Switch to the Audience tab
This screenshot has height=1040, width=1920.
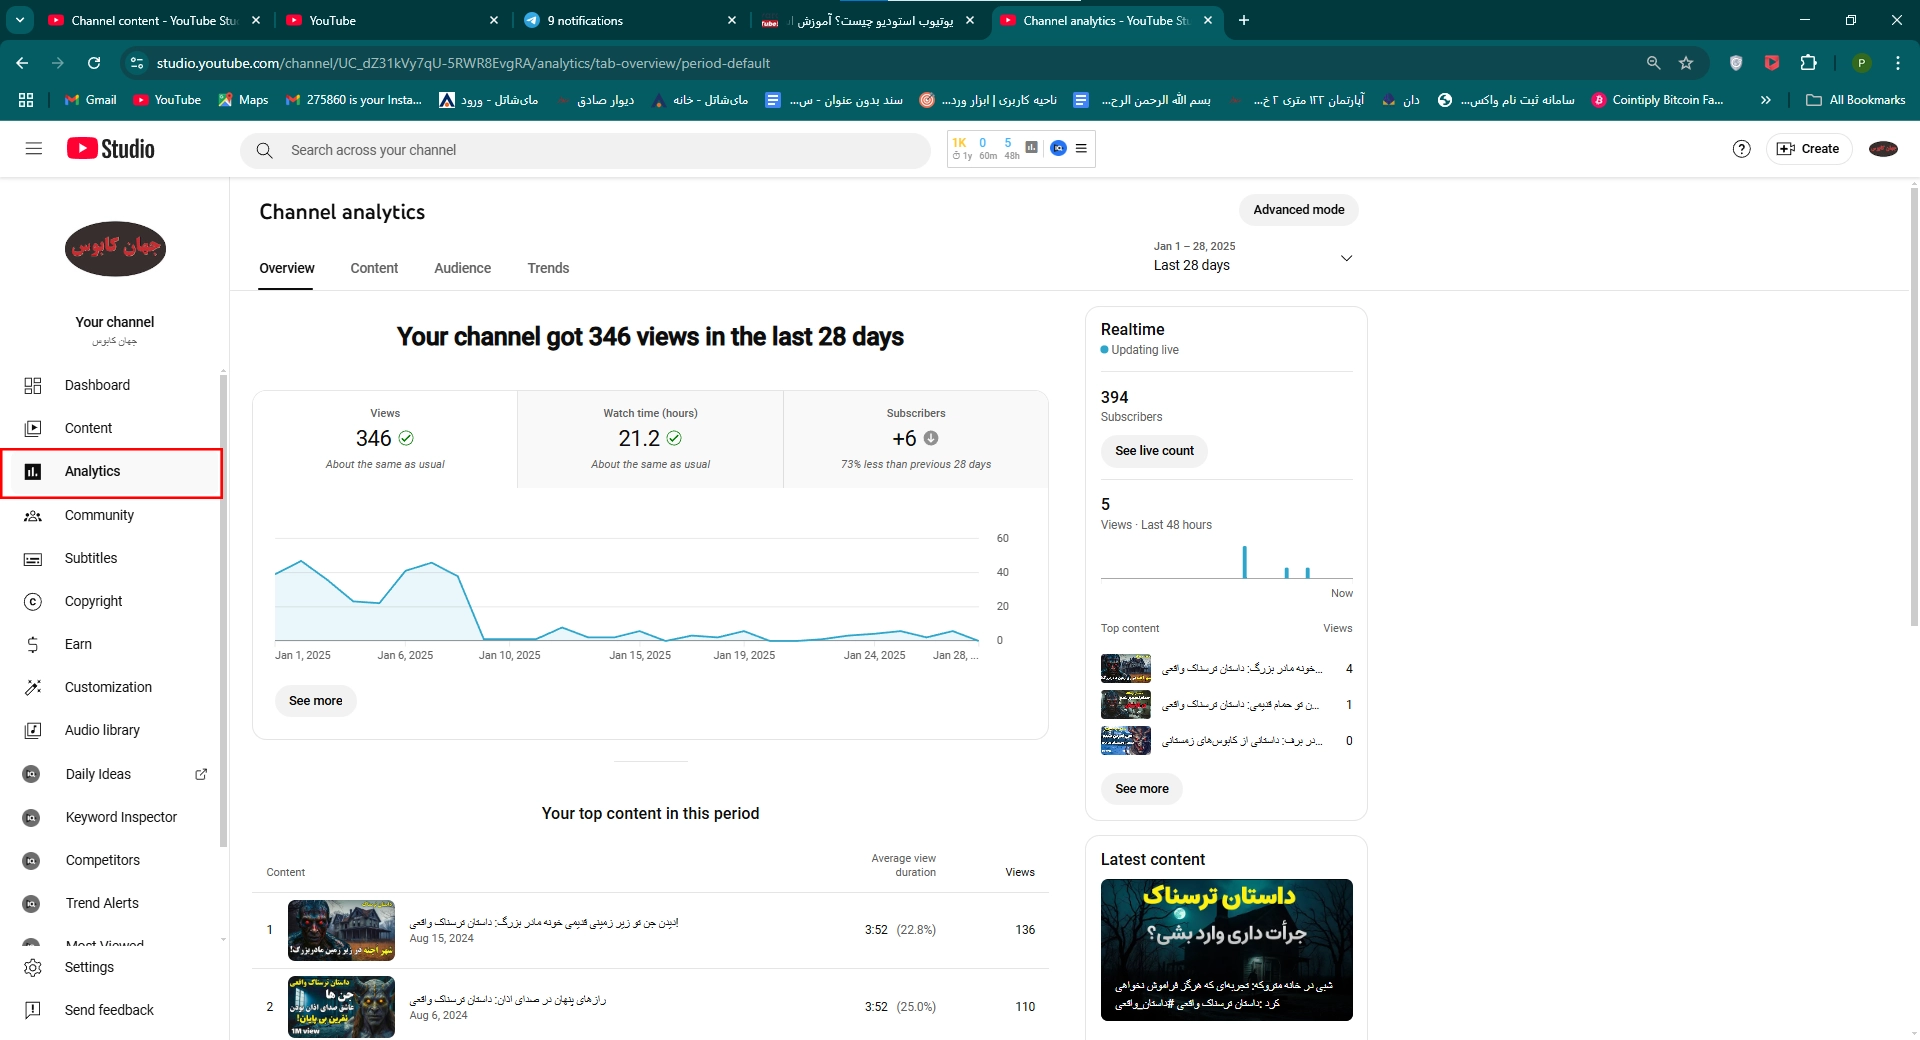462,268
